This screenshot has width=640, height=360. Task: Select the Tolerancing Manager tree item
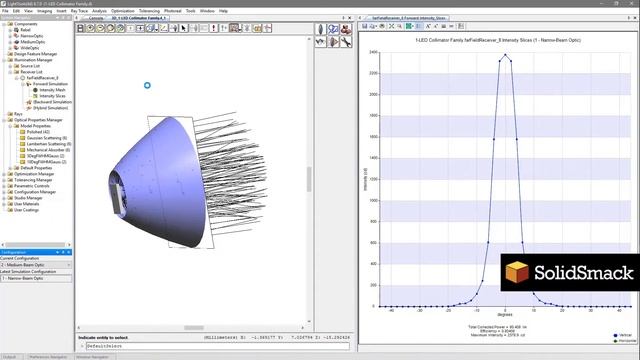coord(33,180)
